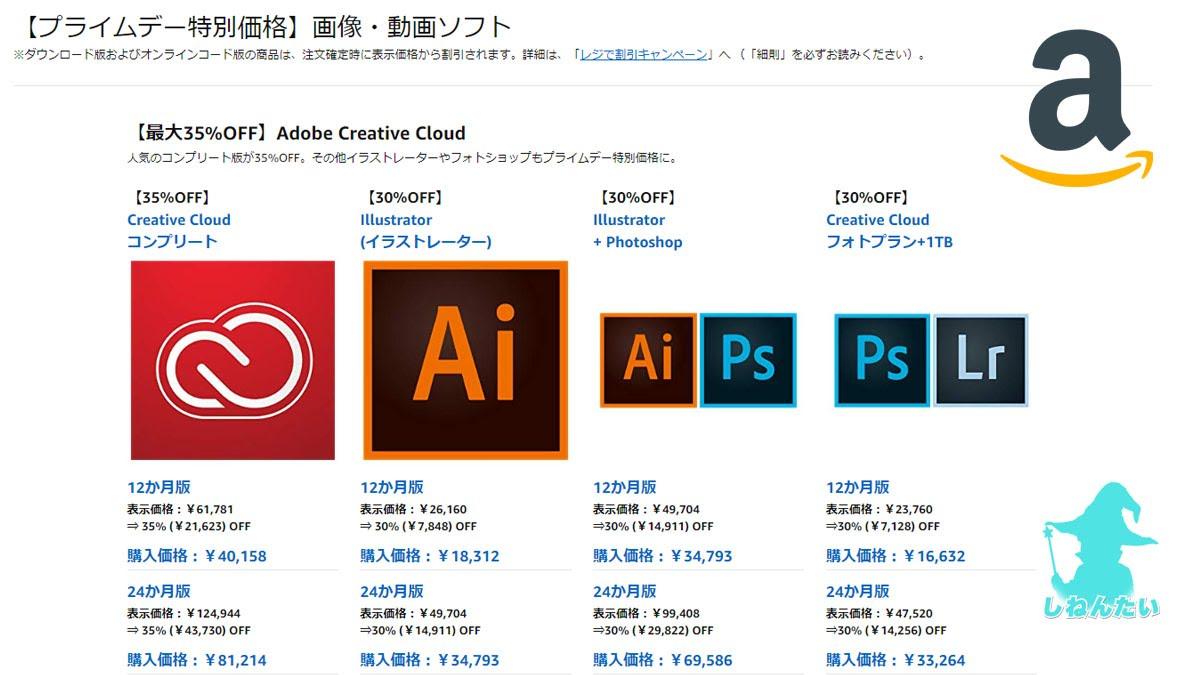This screenshot has height=675, width=1200.
Task: Click list price ¥124,944 text
Action: tap(184, 613)
